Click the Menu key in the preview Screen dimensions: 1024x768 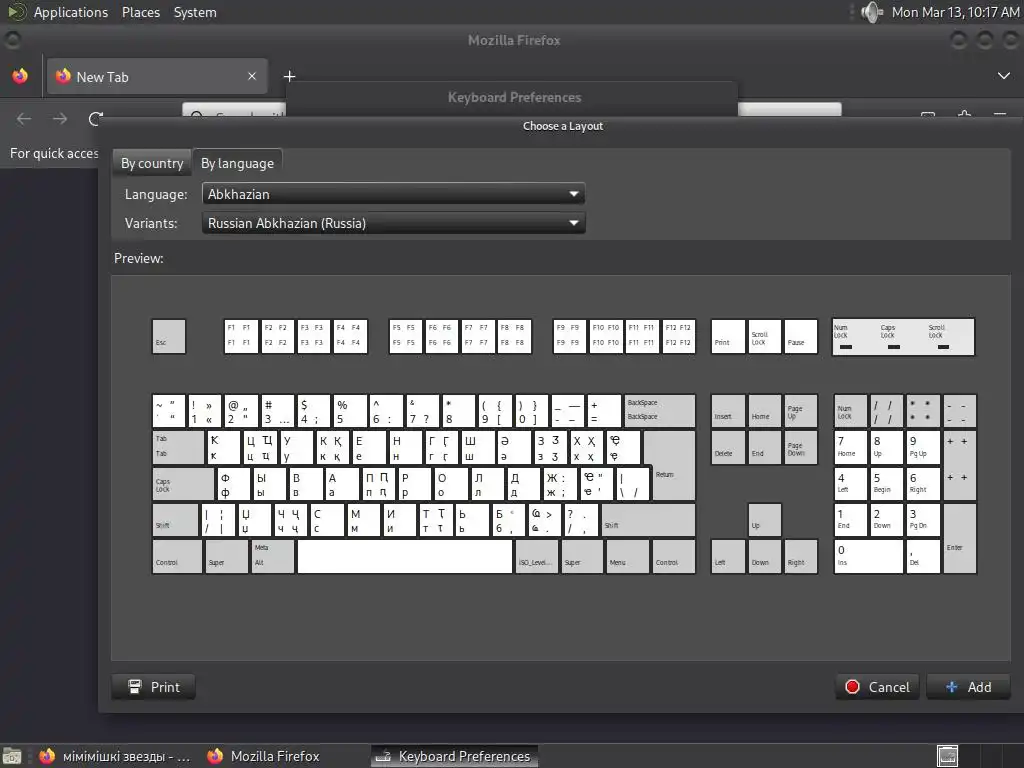pyautogui.click(x=628, y=556)
